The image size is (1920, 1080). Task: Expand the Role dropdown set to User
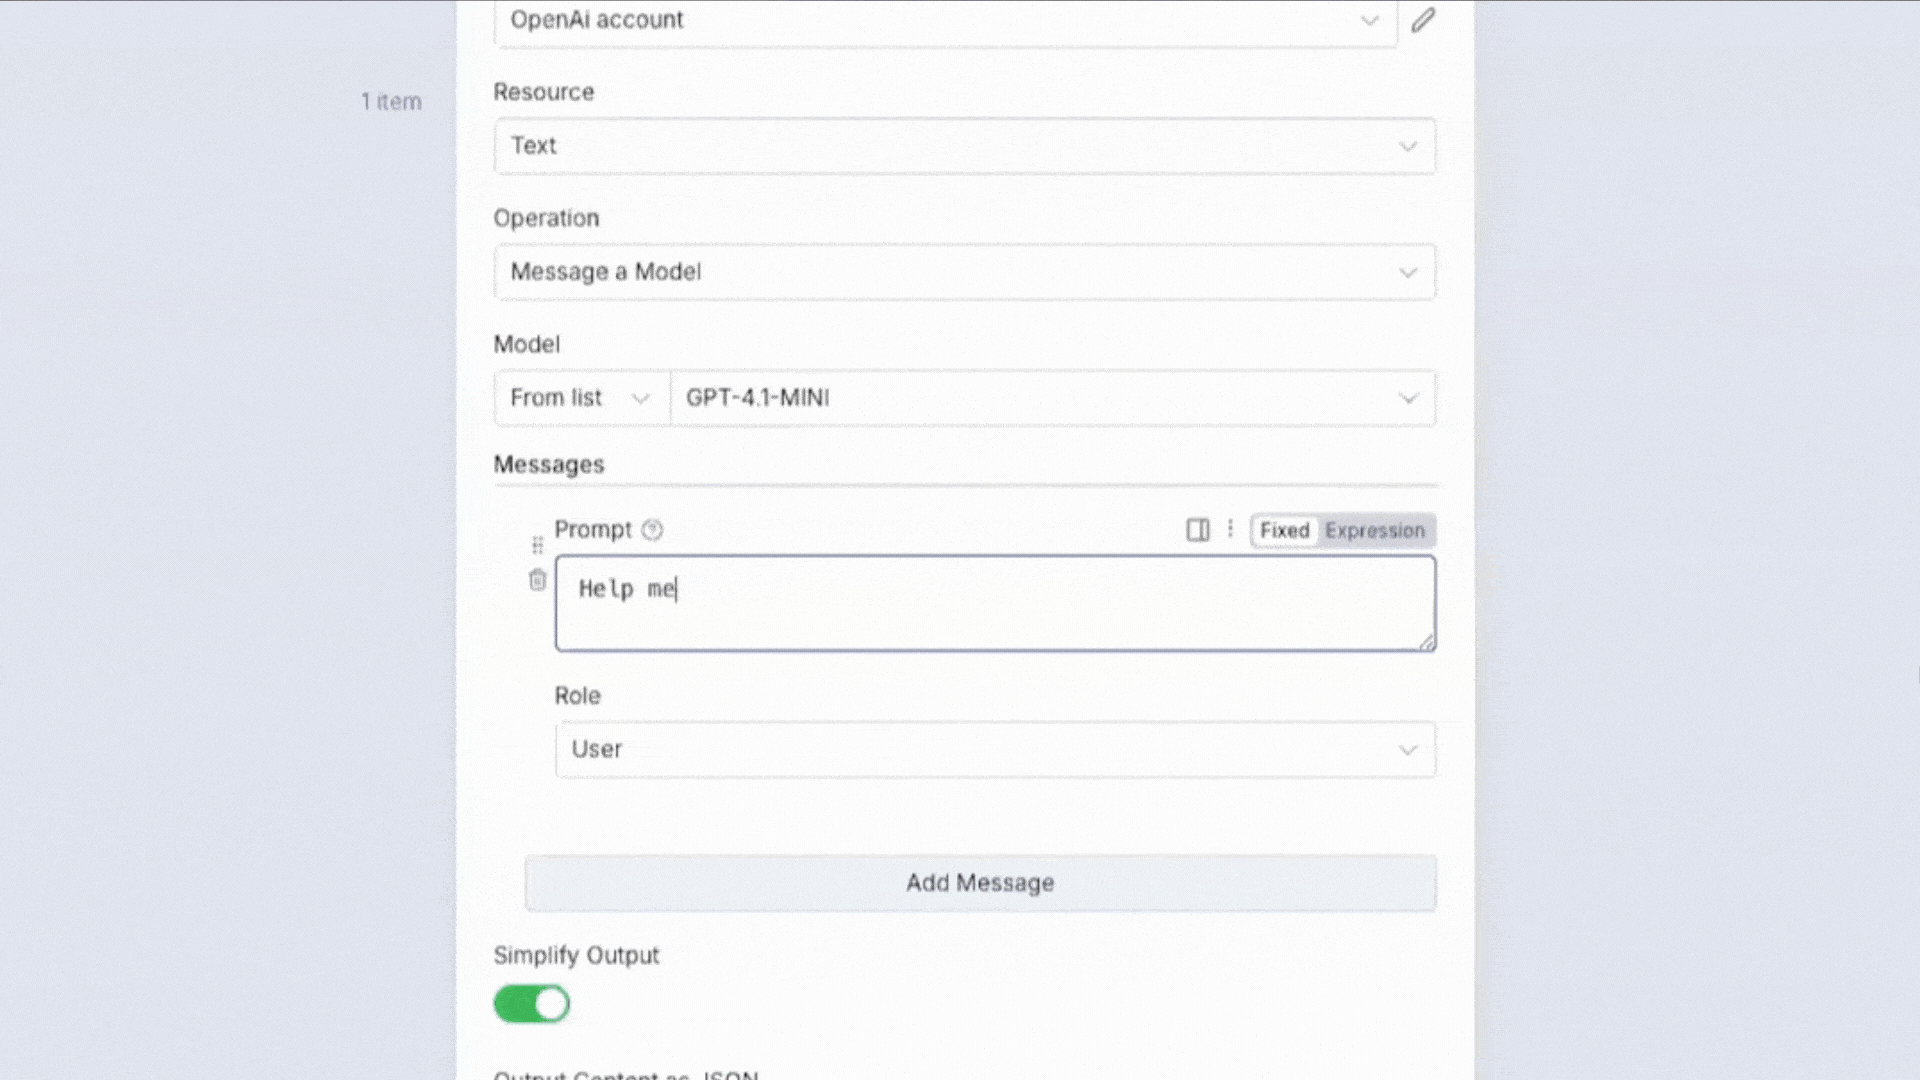tap(995, 750)
